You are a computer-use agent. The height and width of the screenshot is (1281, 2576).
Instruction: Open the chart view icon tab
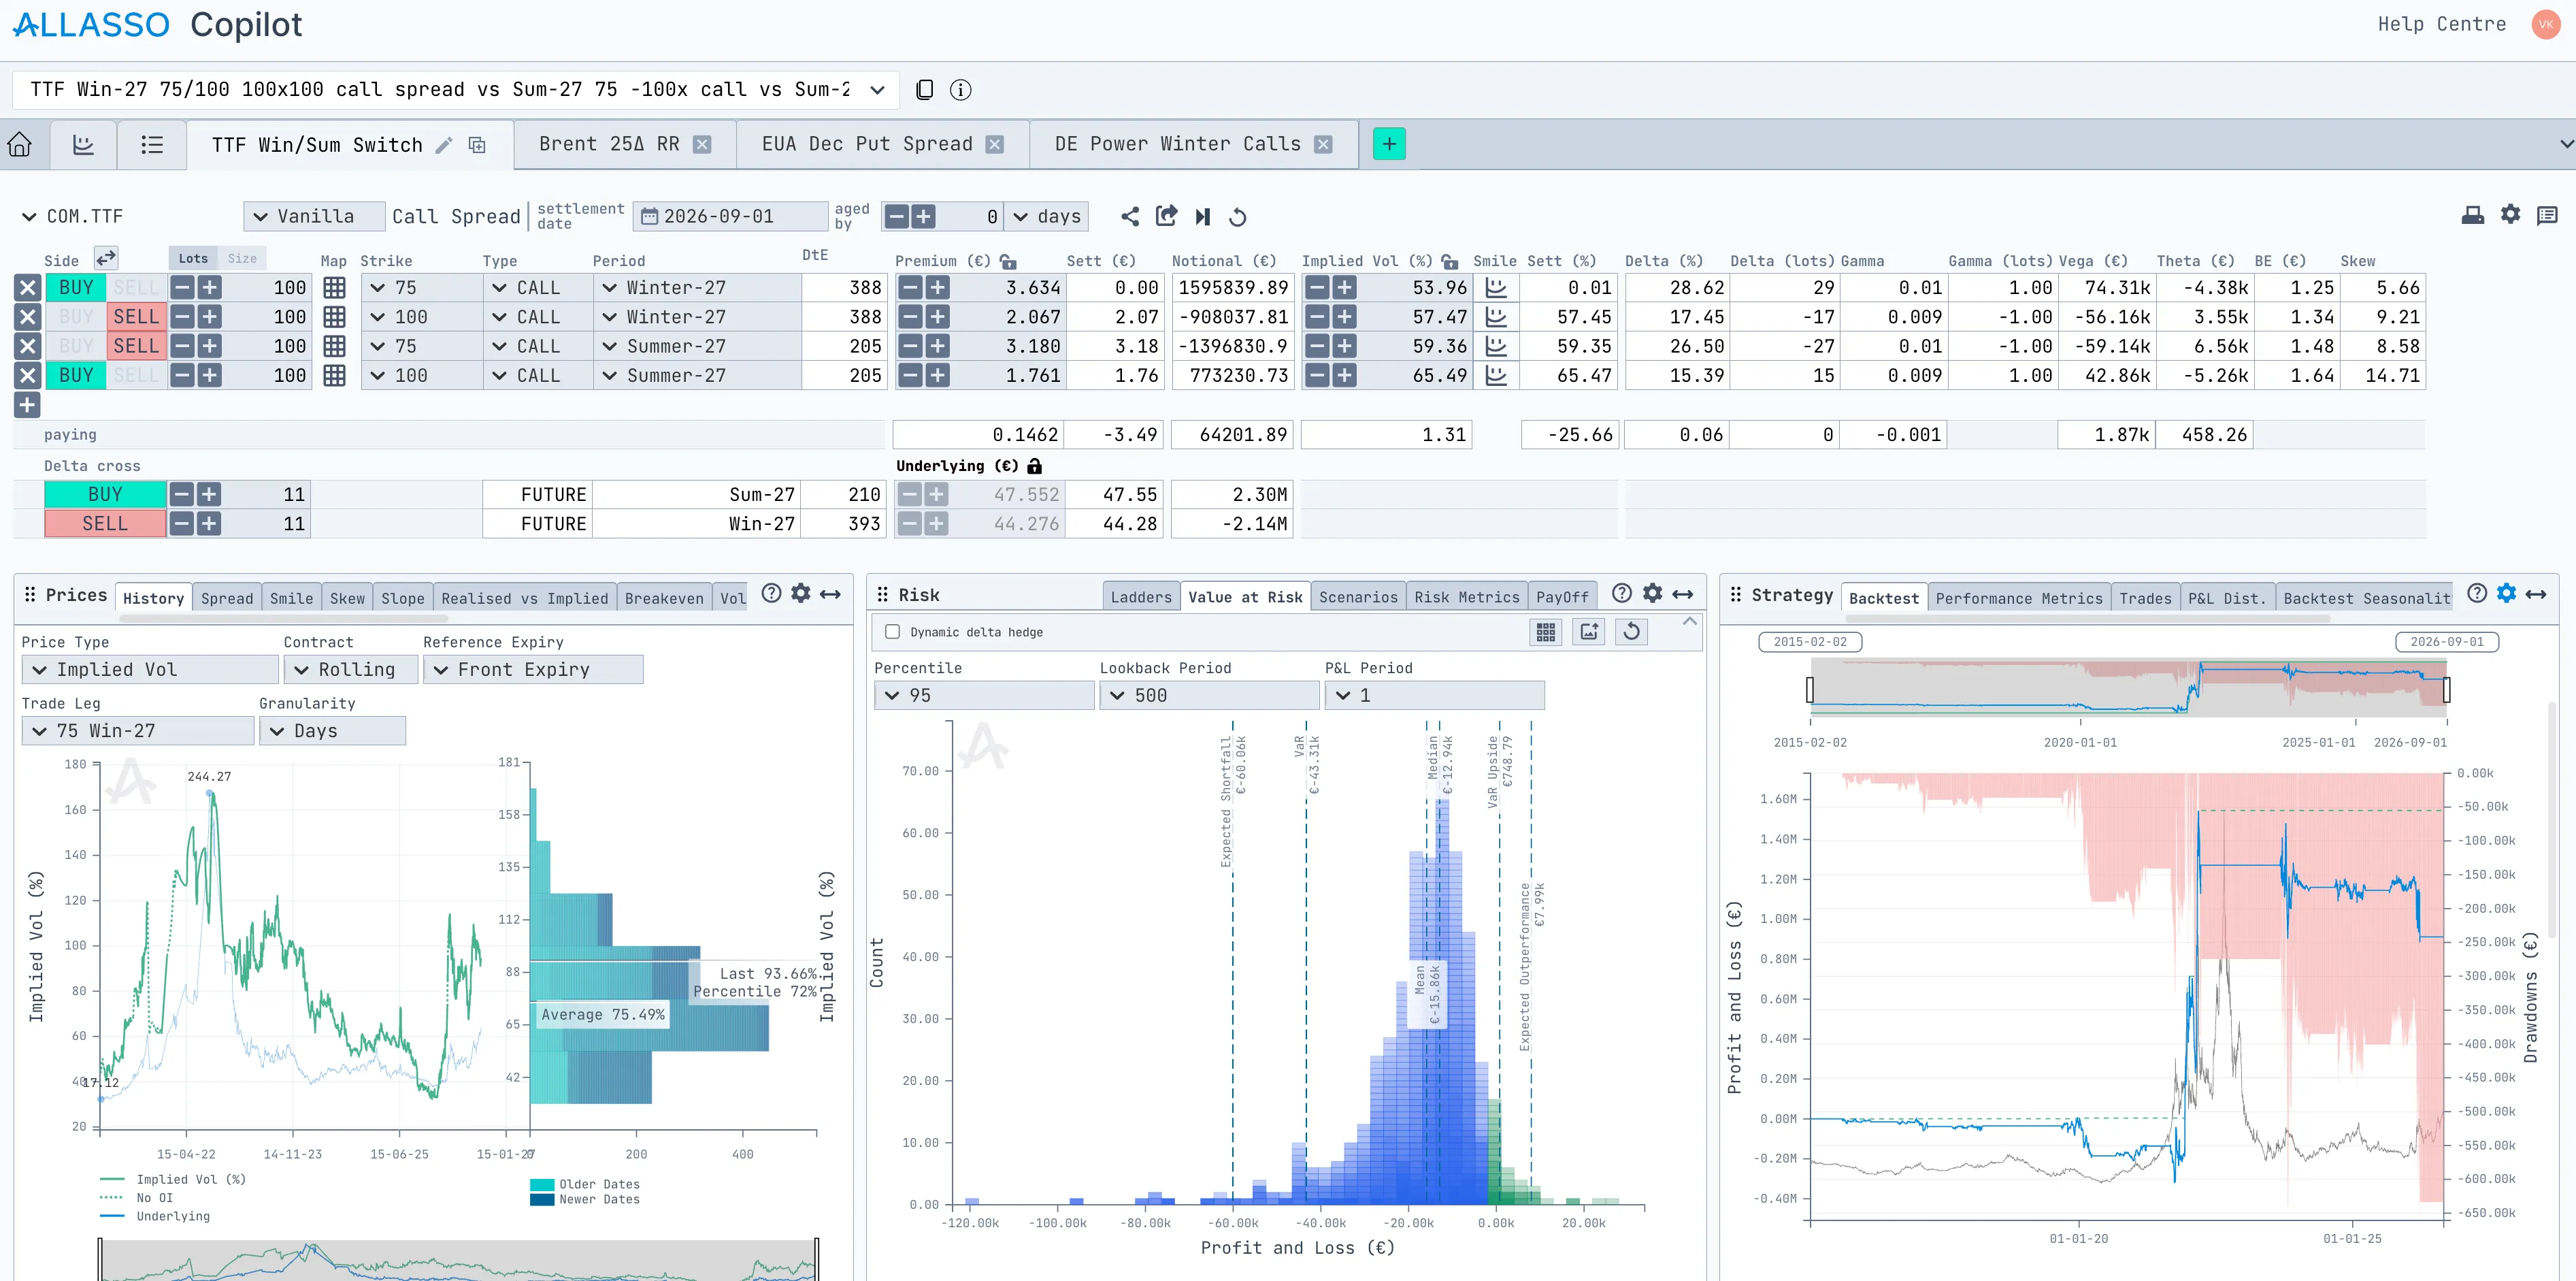[83, 145]
